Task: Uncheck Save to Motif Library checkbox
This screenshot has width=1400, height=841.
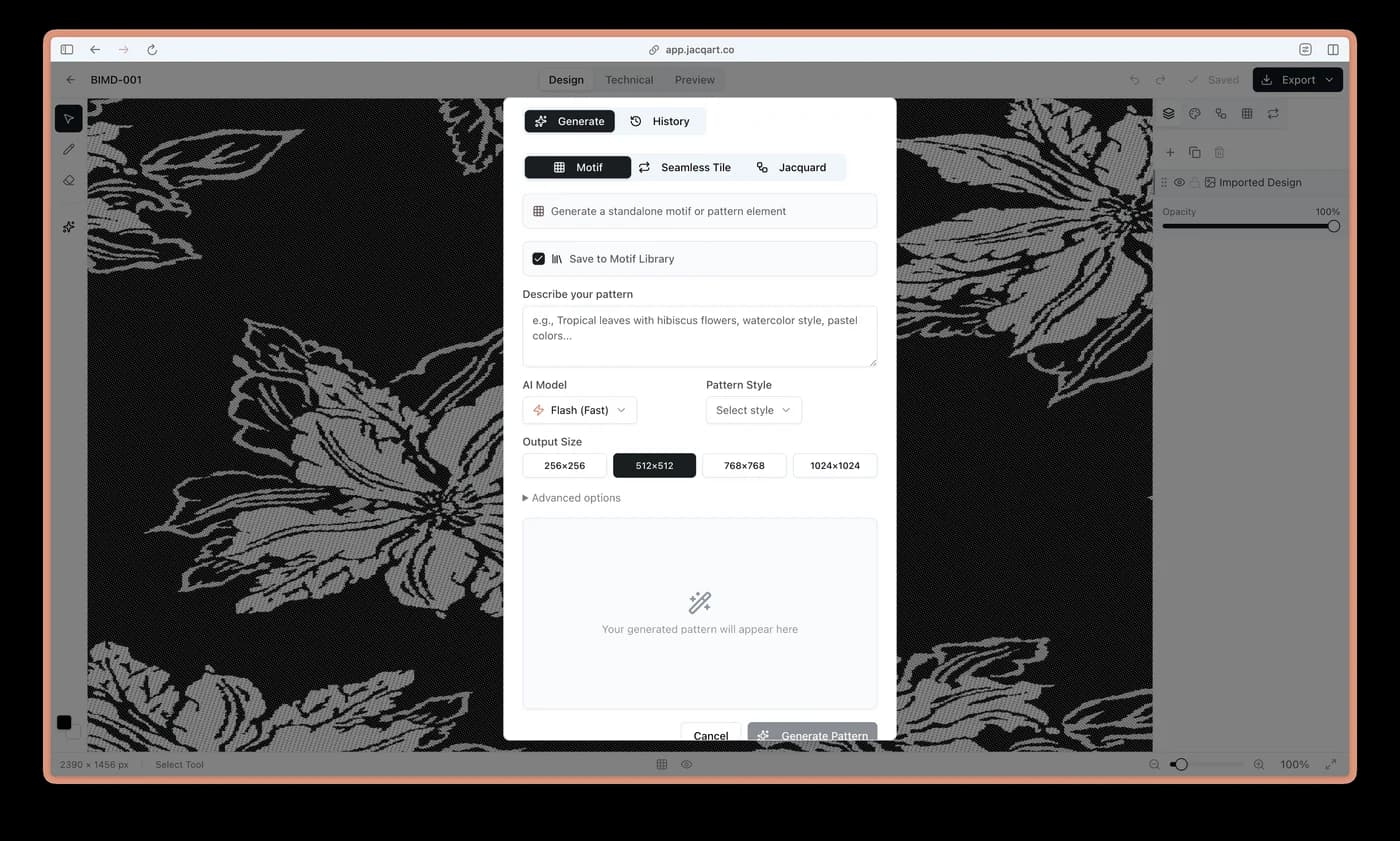Action: point(538,259)
